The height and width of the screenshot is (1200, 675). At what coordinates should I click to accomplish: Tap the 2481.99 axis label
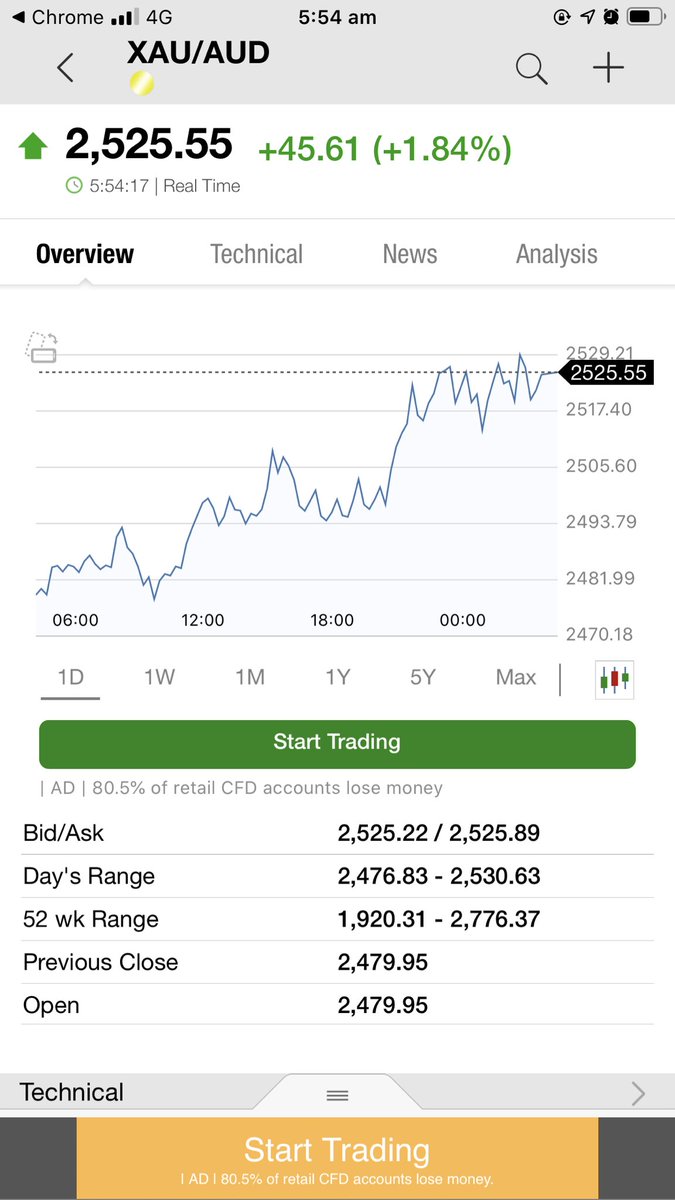[599, 578]
